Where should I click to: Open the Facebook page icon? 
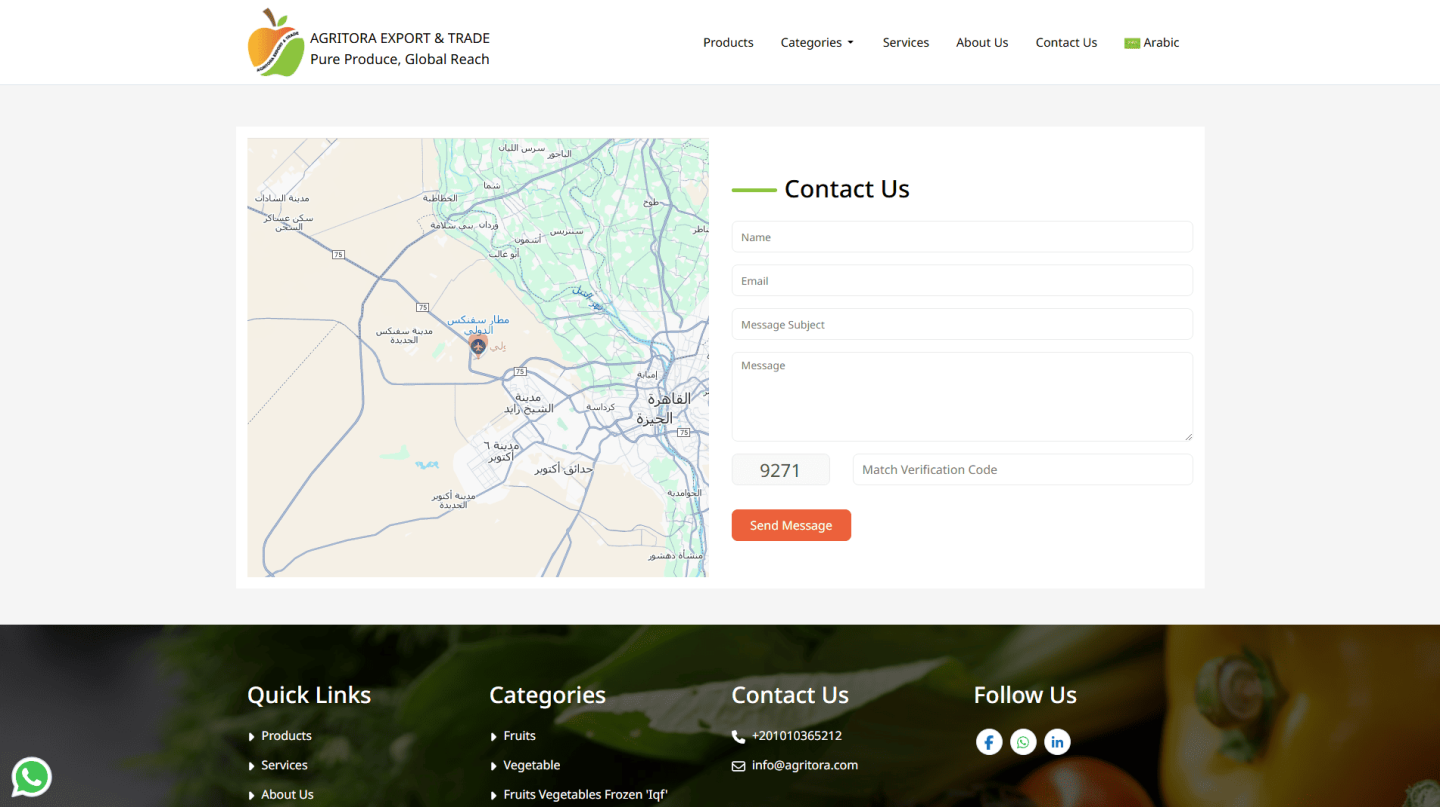tap(989, 741)
